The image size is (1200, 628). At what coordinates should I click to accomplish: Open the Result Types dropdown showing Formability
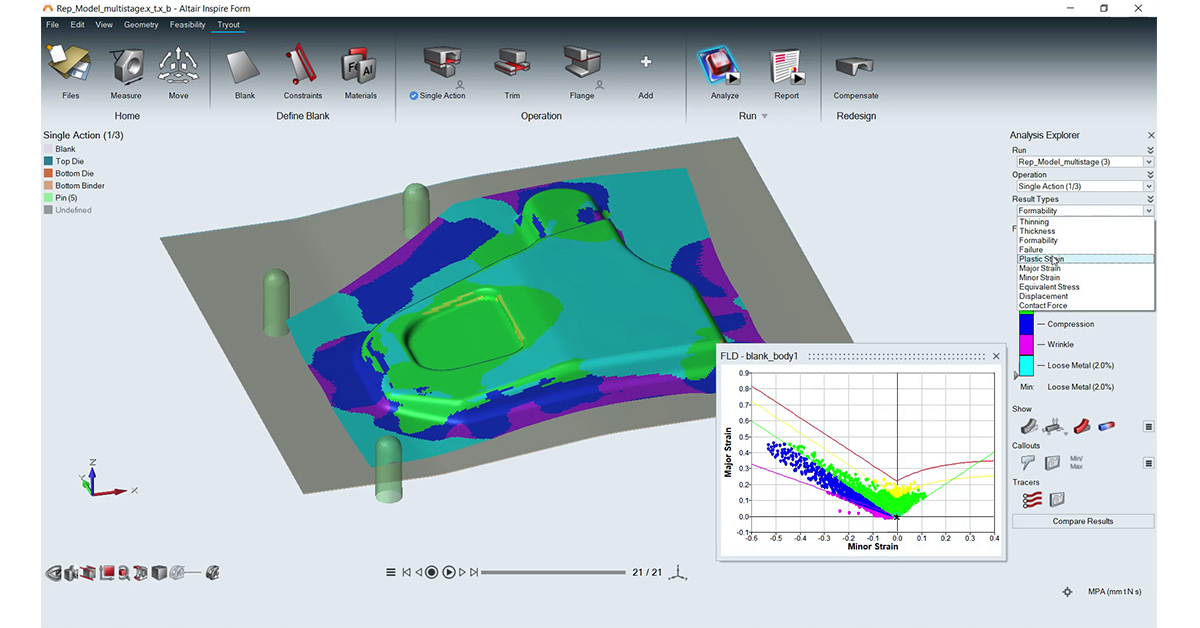[1084, 211]
